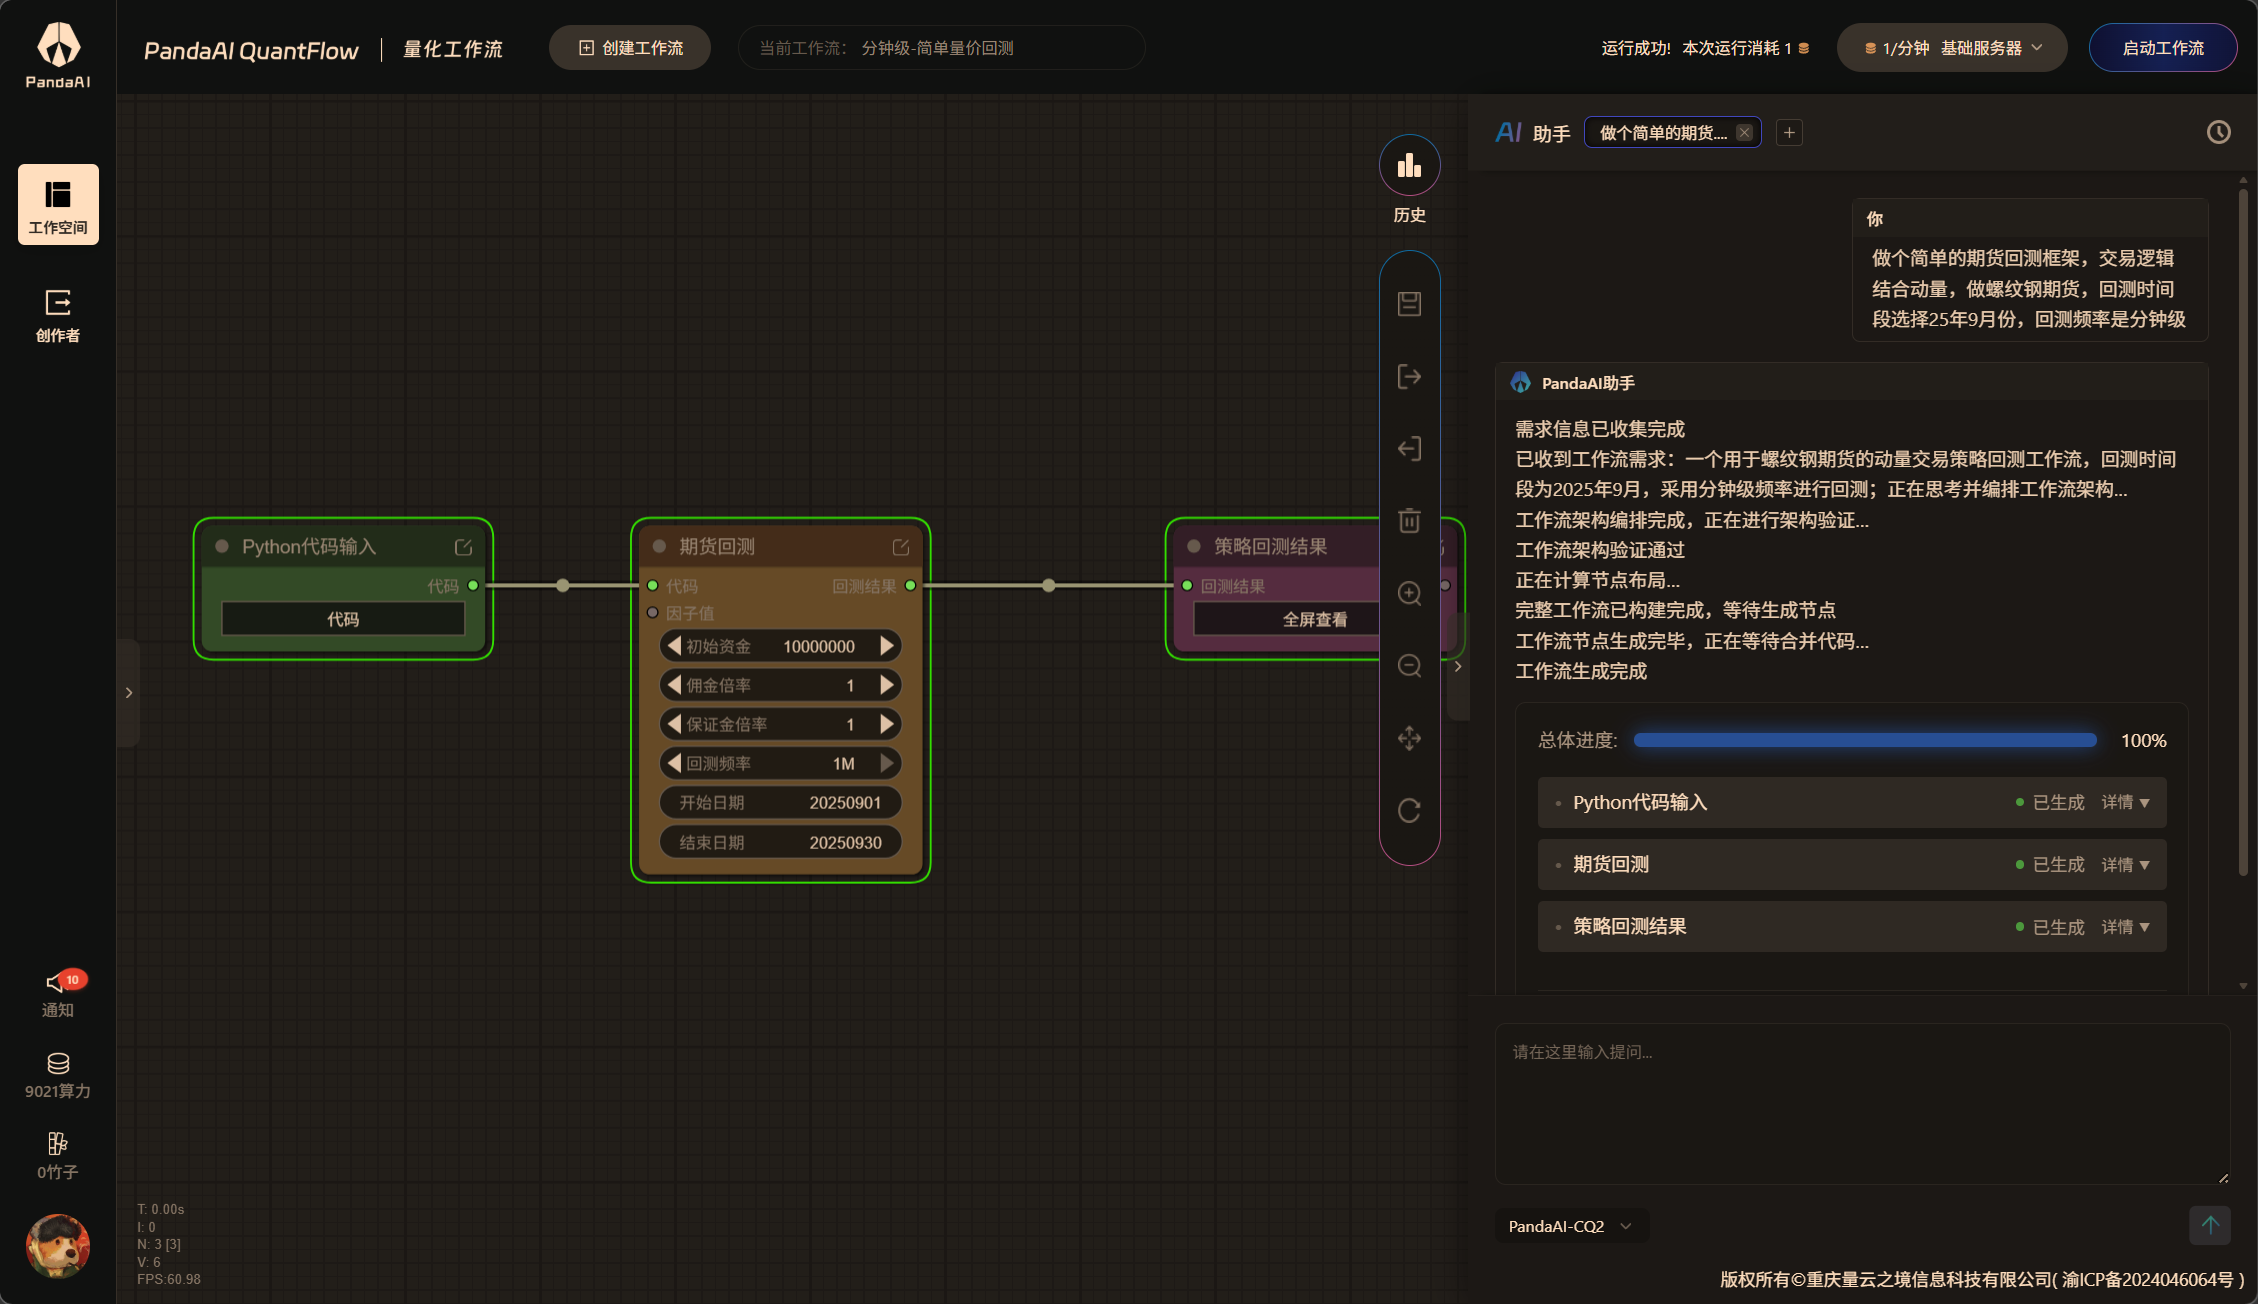Send the message with the arrow-up button
Screen dimensions: 2258x1304
(x=2210, y=1225)
